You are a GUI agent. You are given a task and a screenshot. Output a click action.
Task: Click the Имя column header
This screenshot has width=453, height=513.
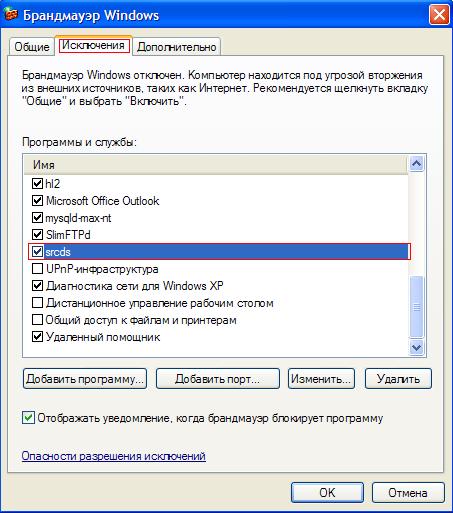click(215, 165)
